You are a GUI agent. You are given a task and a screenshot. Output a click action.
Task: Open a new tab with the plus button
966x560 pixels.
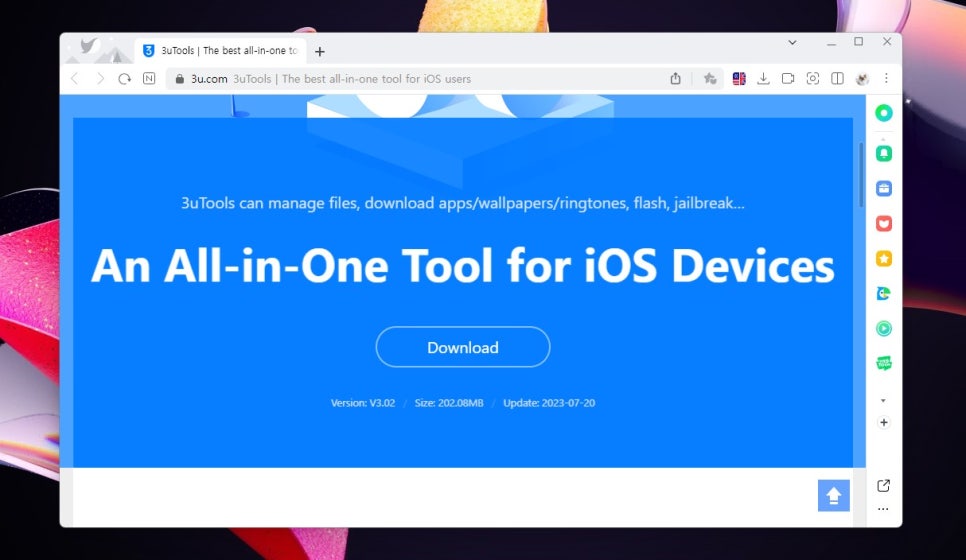(x=320, y=52)
